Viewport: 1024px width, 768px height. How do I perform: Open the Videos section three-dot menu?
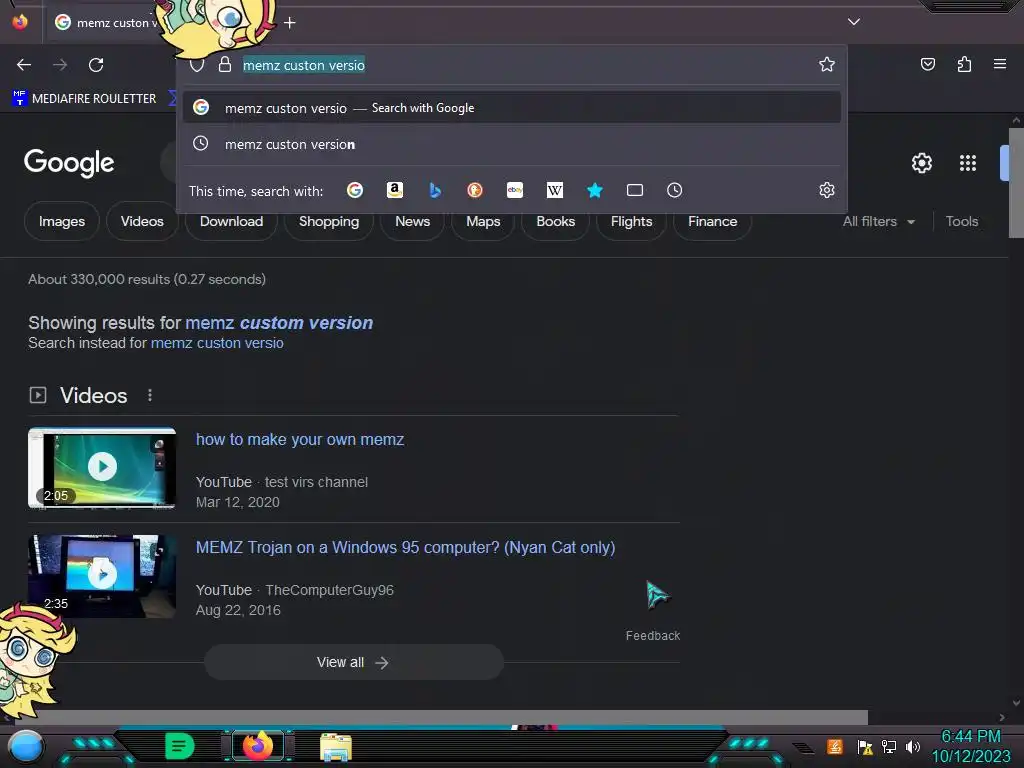(x=150, y=395)
